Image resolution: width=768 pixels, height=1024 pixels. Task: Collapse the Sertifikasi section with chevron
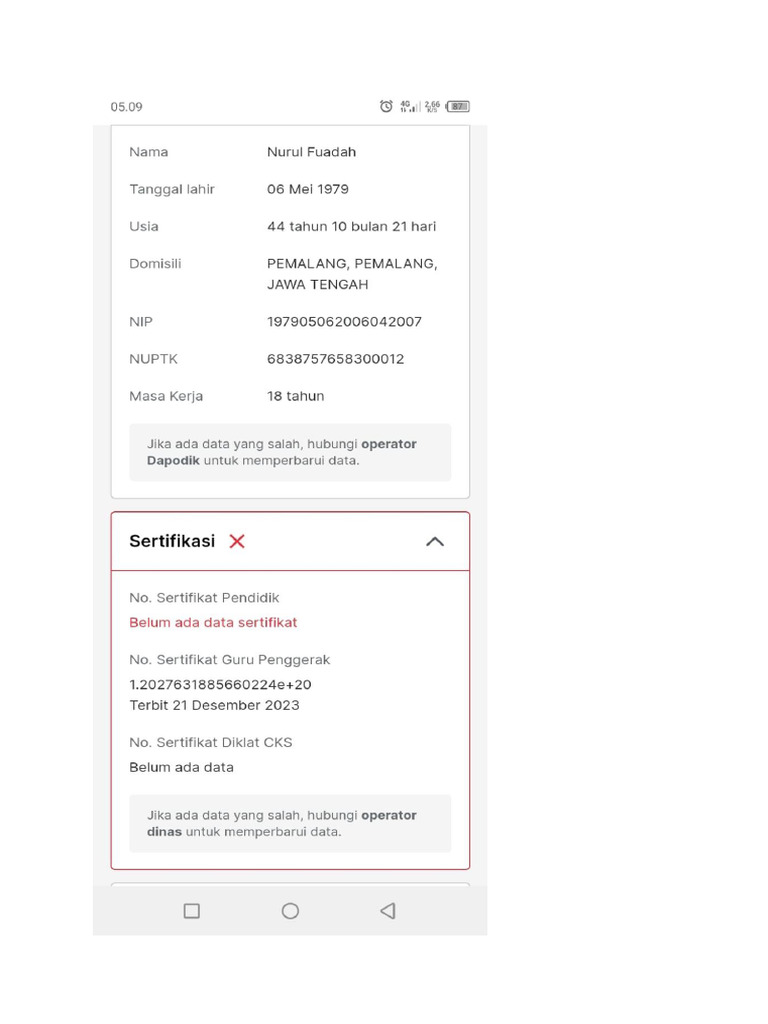[x=434, y=541]
